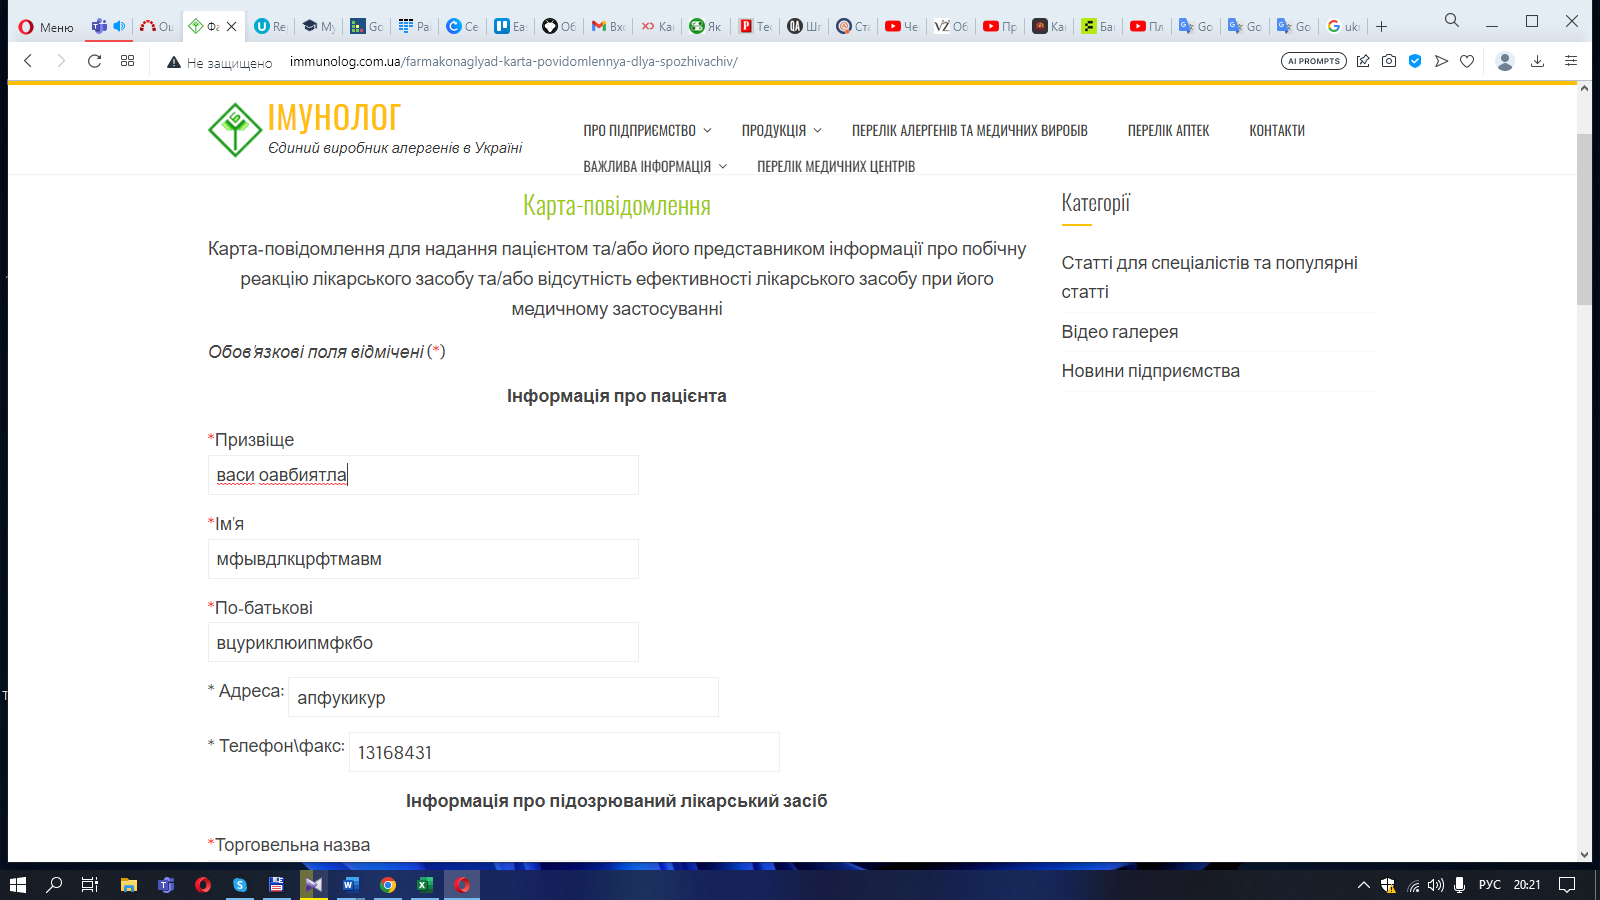Open the ПЕРЕЛІК АПТЕК menu item
This screenshot has height=900, width=1600.
[1168, 131]
